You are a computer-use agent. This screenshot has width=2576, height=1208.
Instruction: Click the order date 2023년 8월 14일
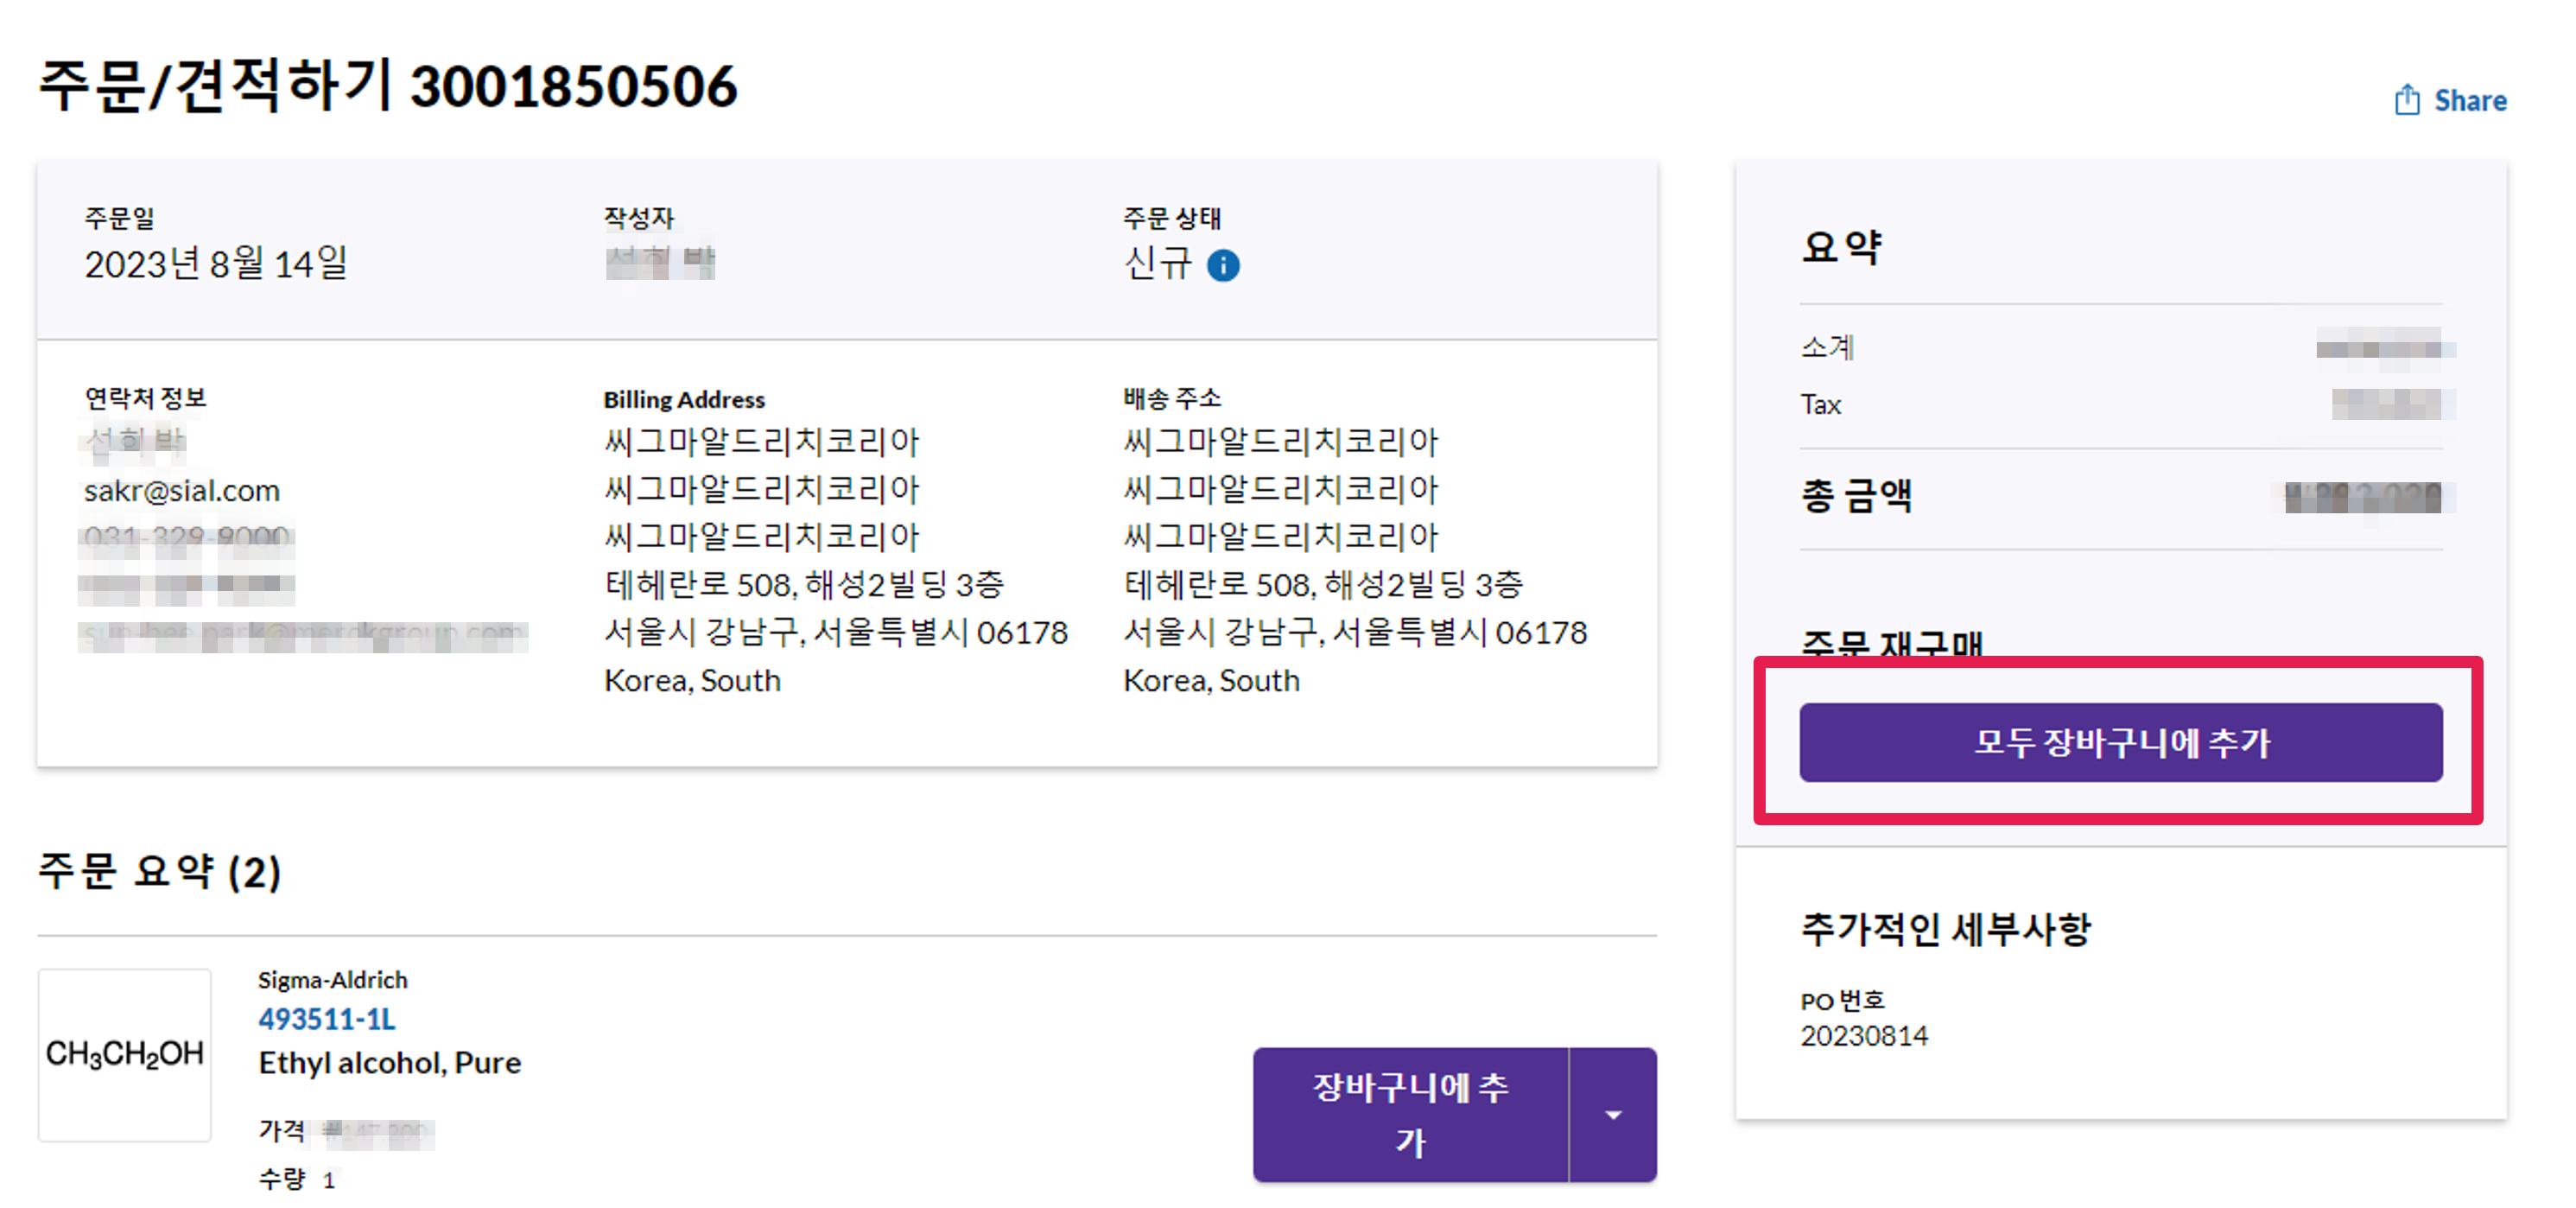coord(215,264)
